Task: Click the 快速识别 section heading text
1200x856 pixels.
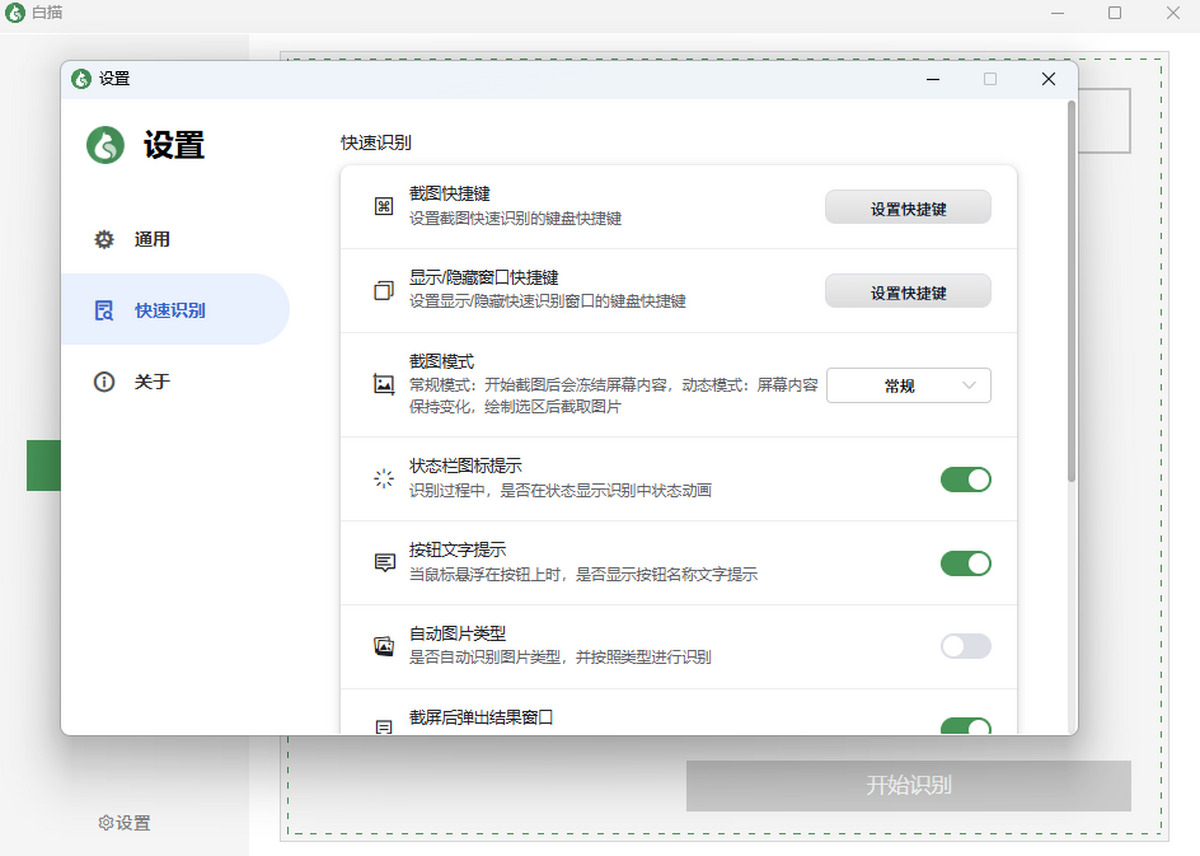Action: [376, 142]
